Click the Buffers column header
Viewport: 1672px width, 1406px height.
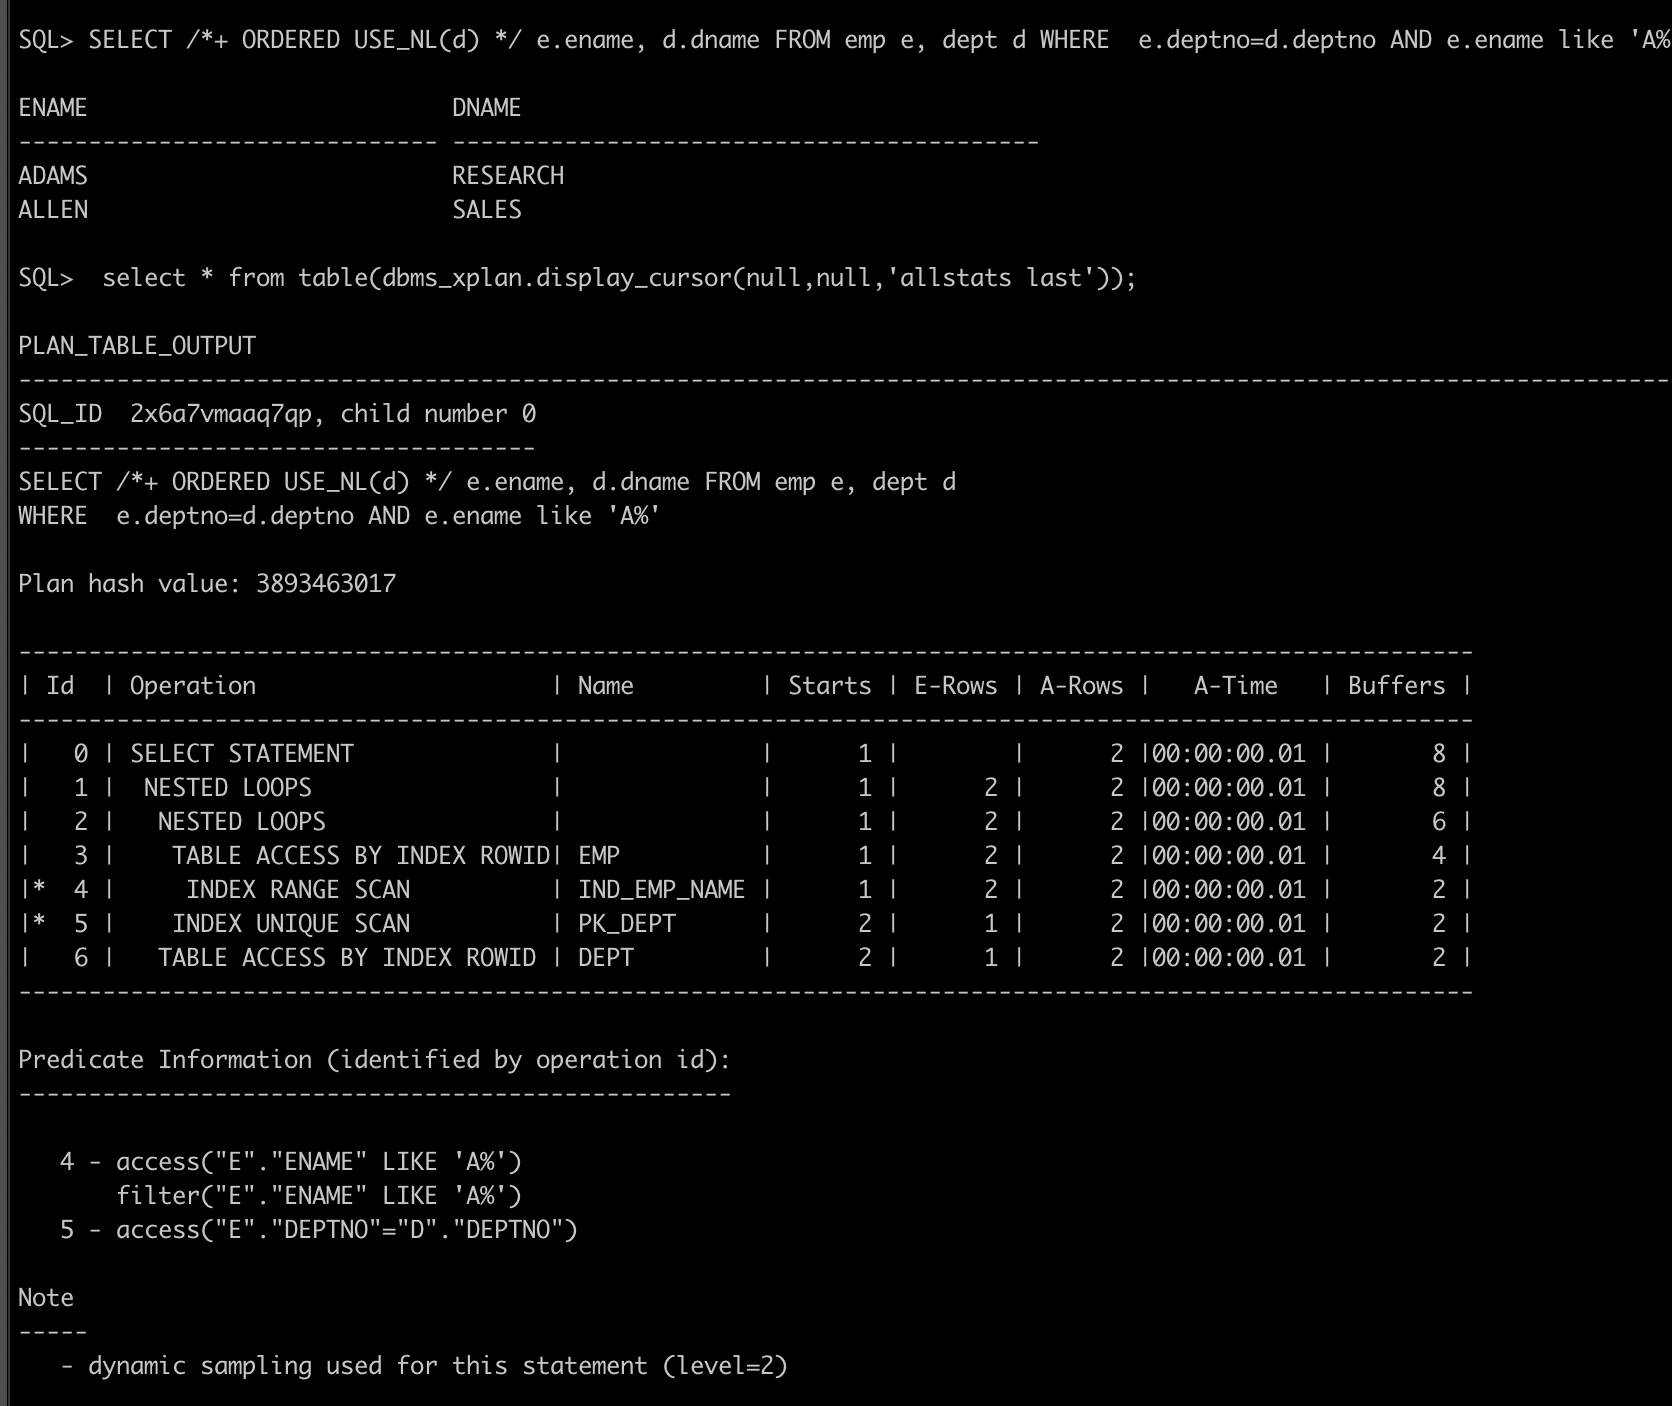coord(1396,686)
